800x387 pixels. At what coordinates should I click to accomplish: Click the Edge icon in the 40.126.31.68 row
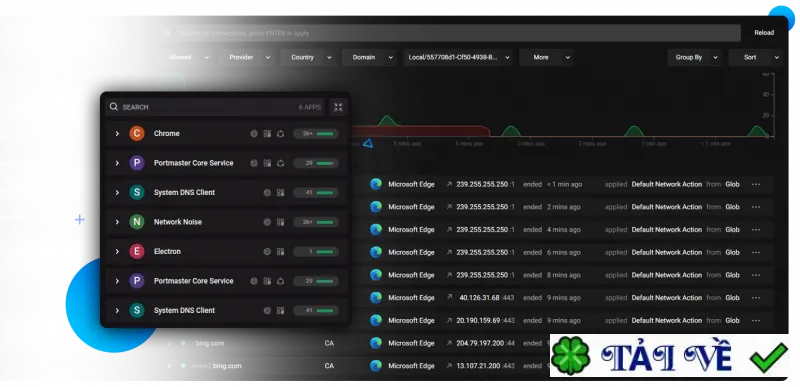pyautogui.click(x=376, y=298)
